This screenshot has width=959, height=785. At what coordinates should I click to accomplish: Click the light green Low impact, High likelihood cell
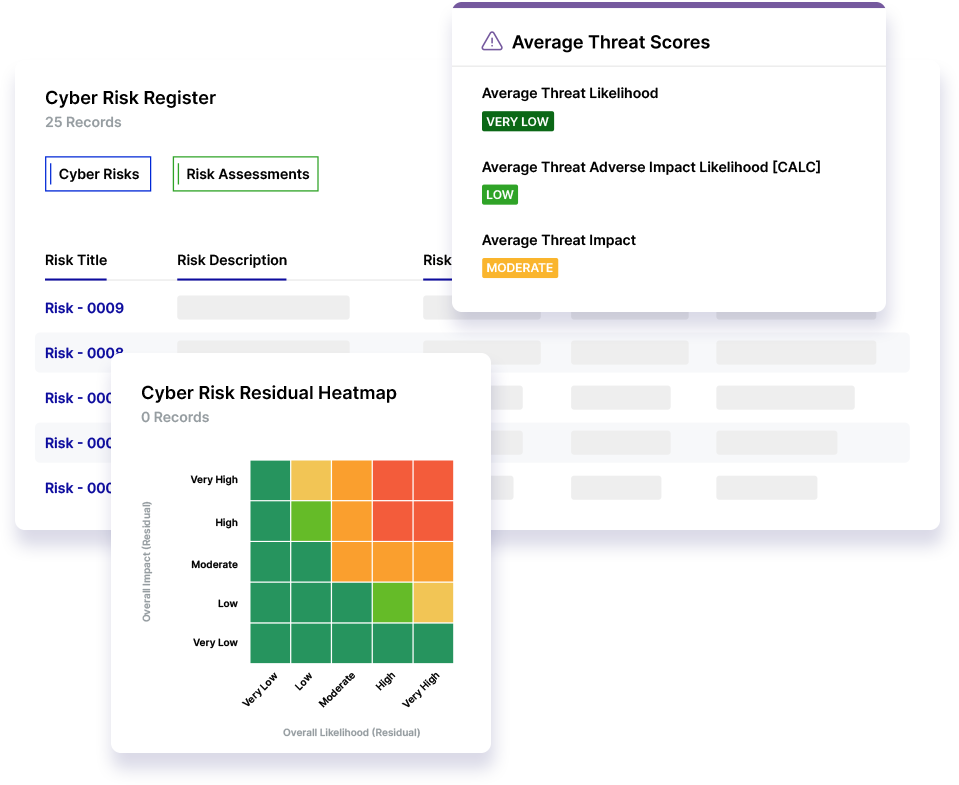coord(391,602)
